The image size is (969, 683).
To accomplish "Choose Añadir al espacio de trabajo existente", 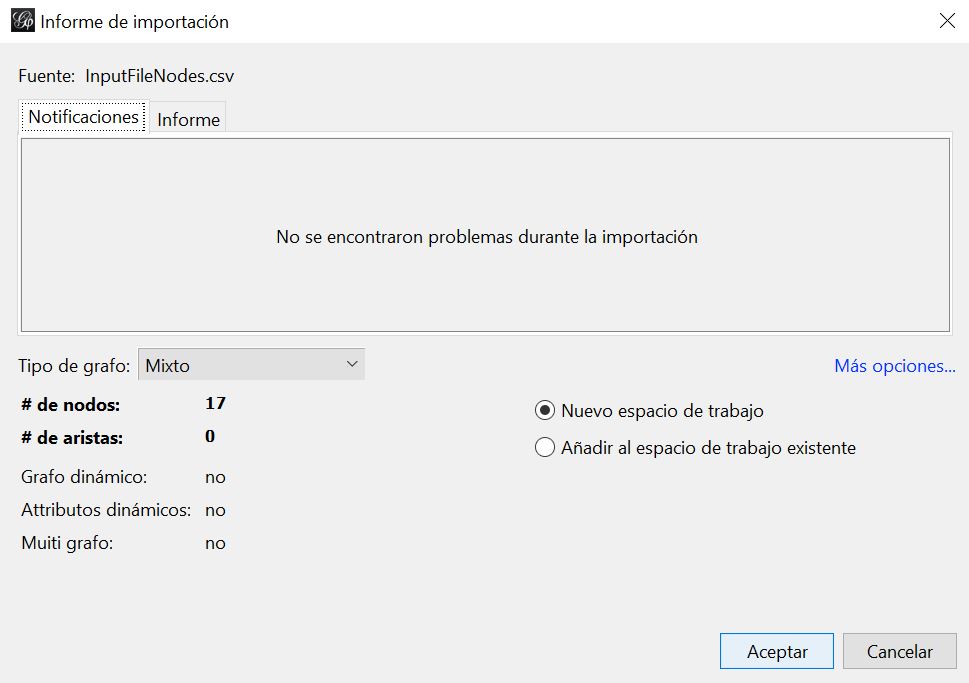I will tap(545, 448).
